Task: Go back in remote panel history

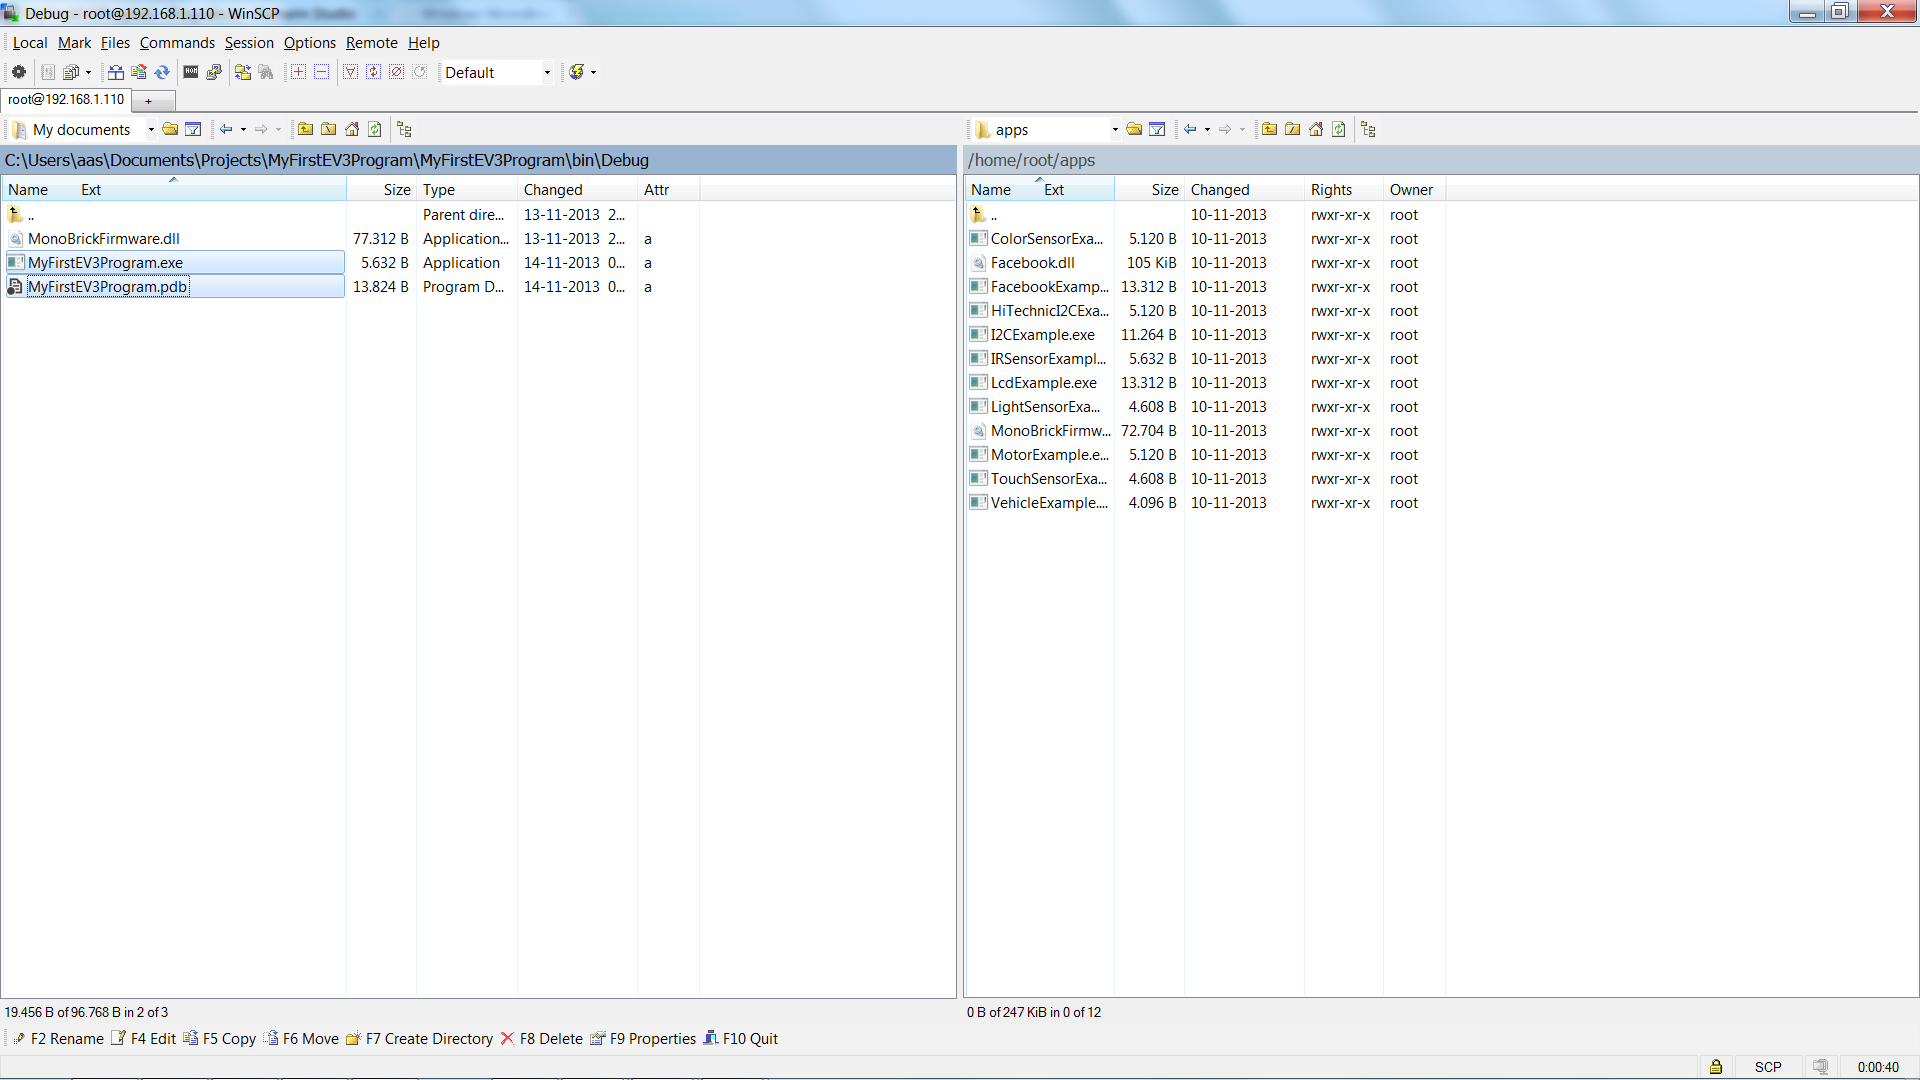Action: click(x=1191, y=129)
